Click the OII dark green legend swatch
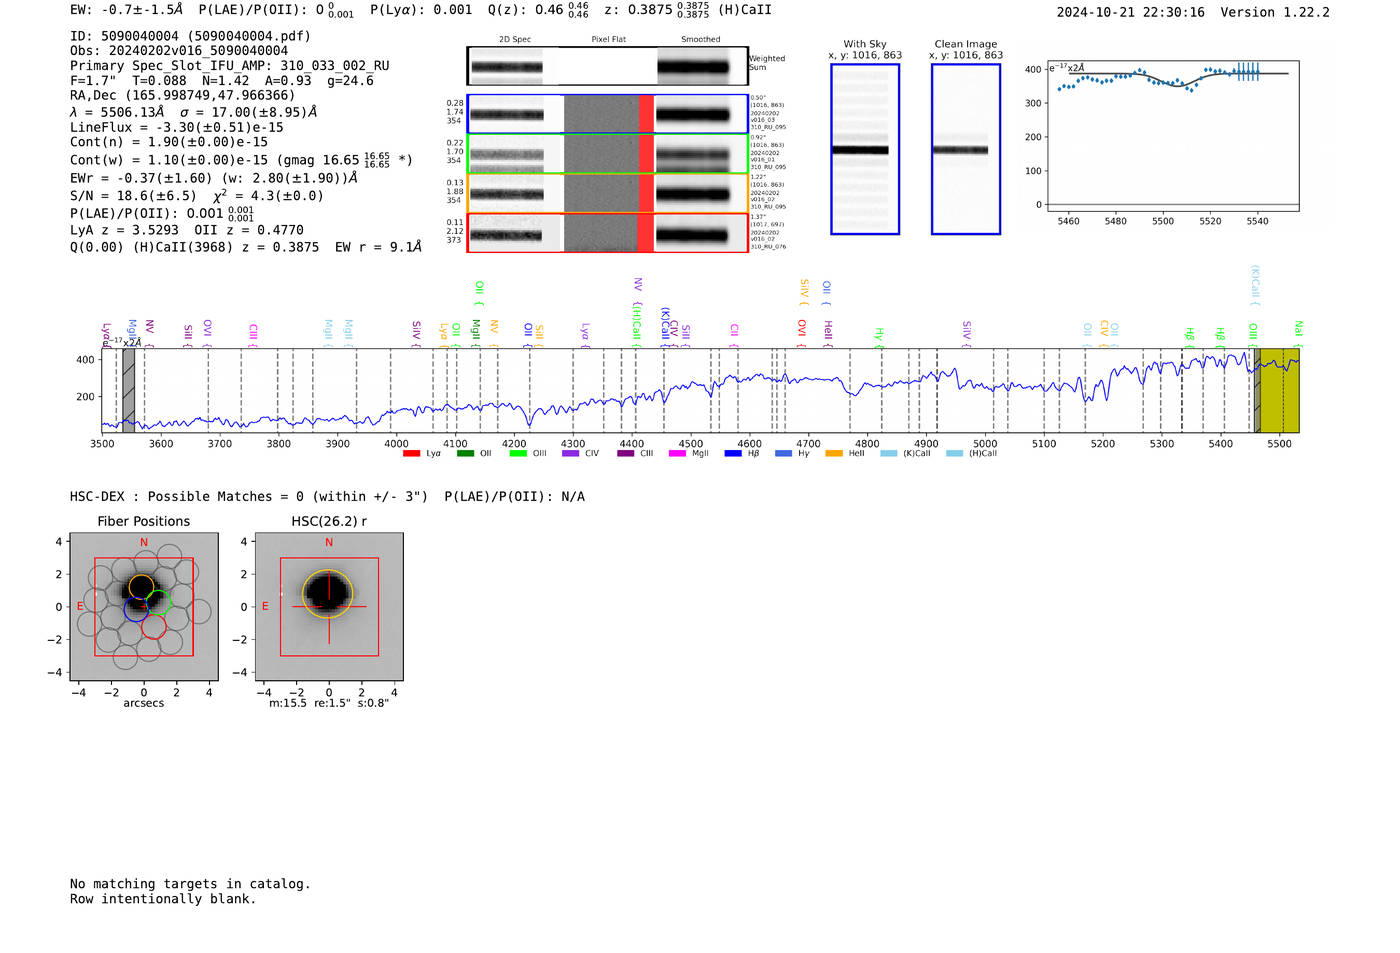 pos(465,454)
